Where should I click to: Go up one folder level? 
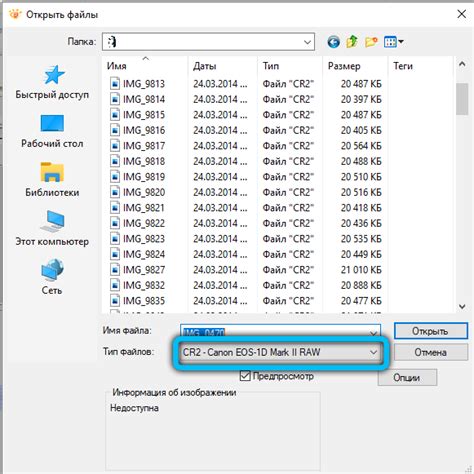point(352,42)
